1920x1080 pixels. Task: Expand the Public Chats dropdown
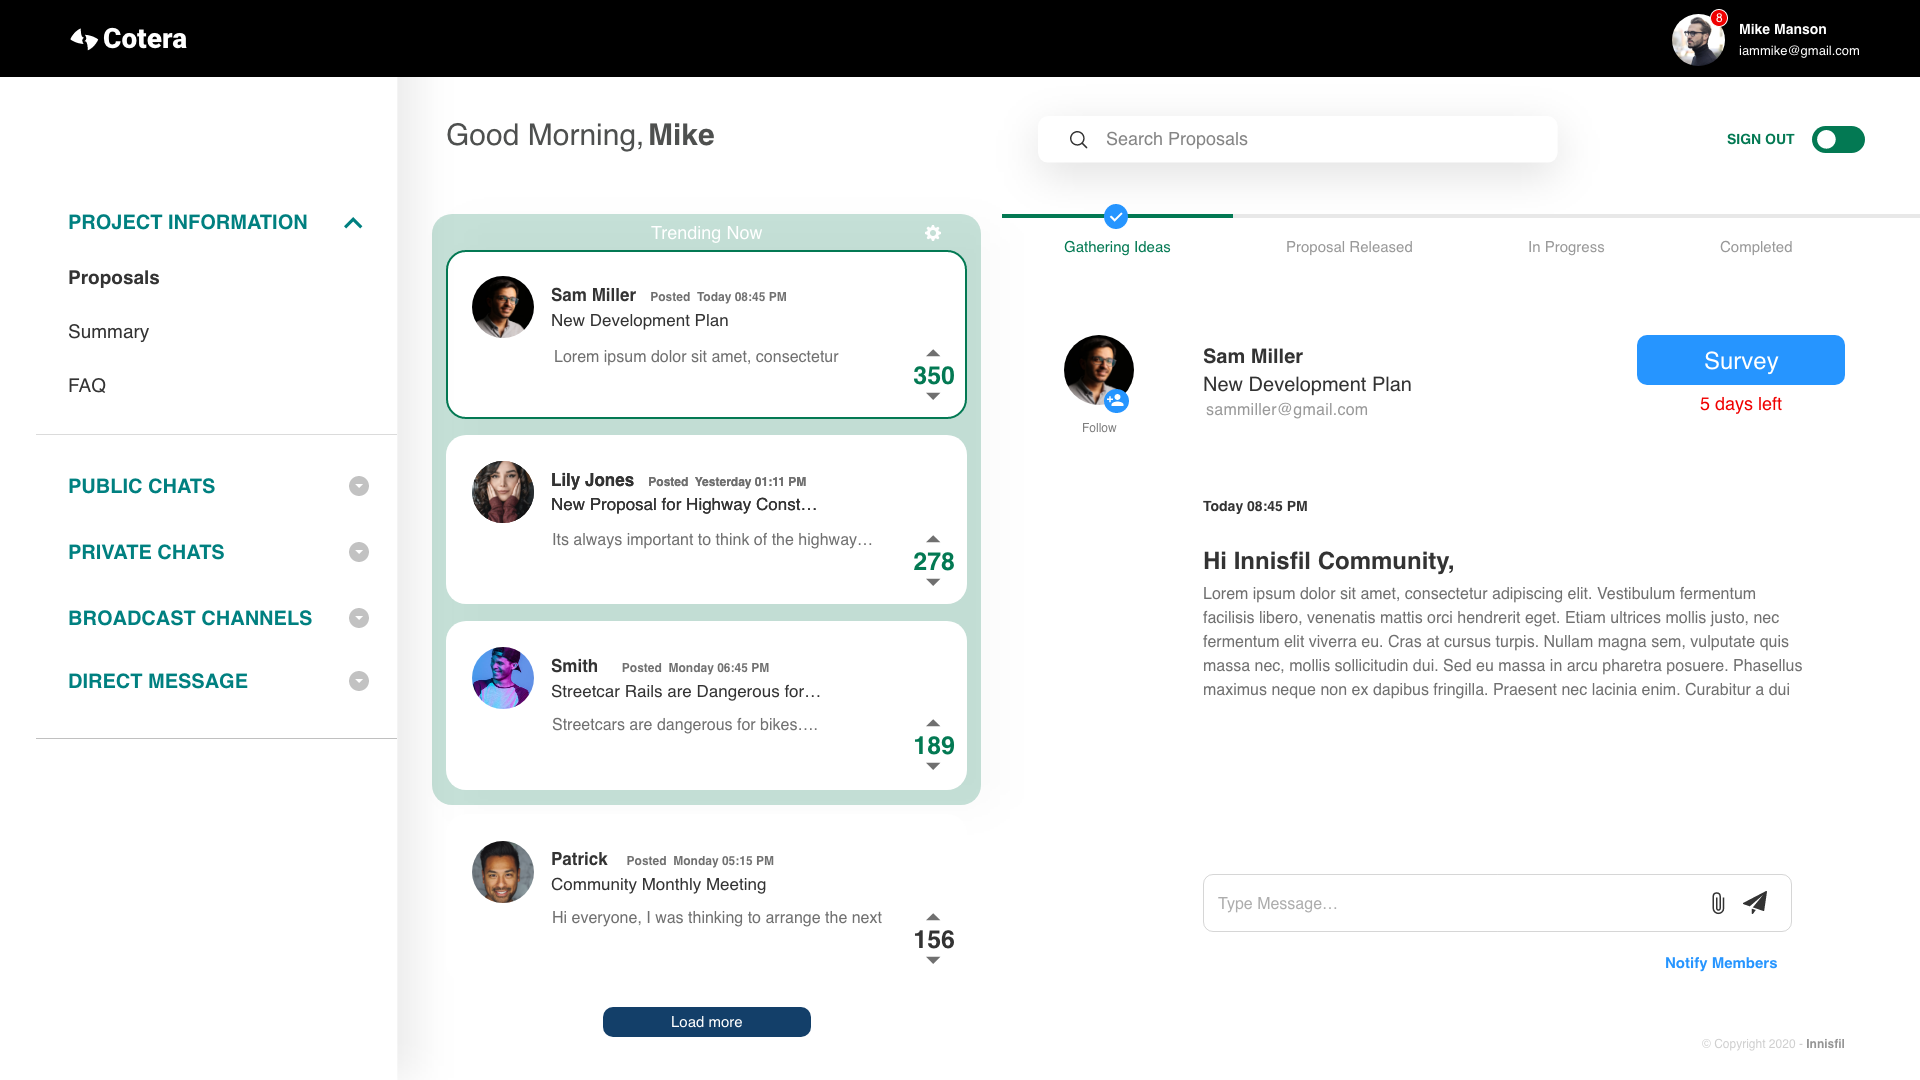pos(359,486)
